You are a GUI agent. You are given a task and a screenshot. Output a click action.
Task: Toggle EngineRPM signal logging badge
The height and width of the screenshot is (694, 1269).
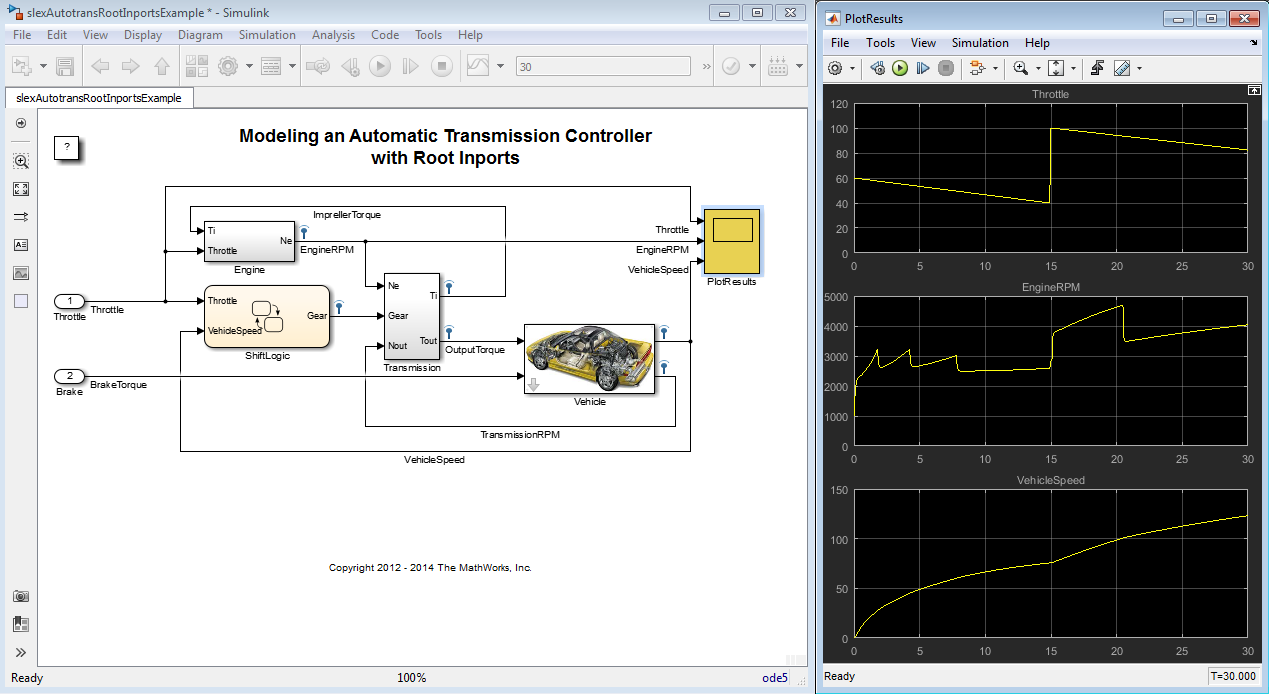pyautogui.click(x=304, y=231)
